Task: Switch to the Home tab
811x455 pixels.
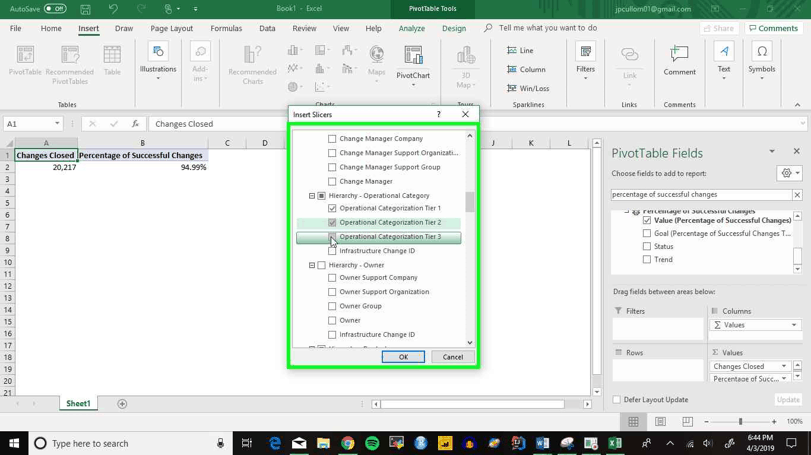Action: pyautogui.click(x=51, y=28)
